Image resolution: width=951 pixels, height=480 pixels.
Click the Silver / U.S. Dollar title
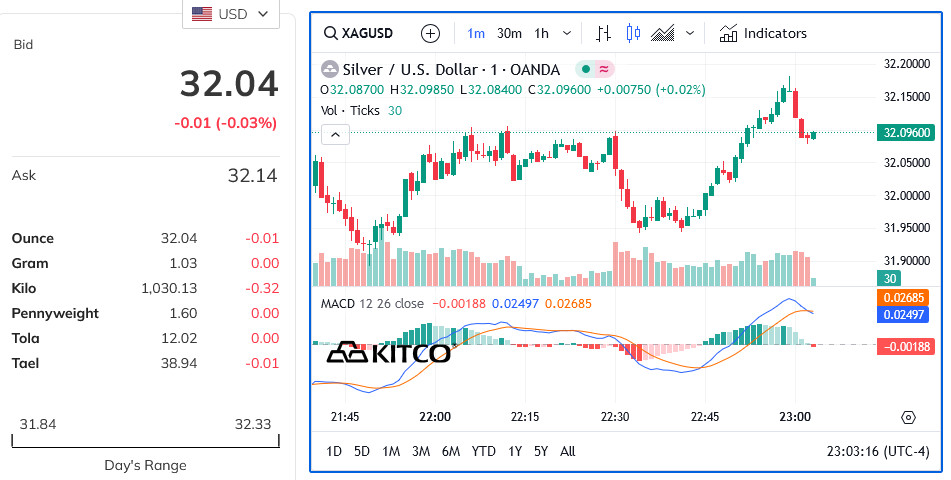tap(451, 69)
